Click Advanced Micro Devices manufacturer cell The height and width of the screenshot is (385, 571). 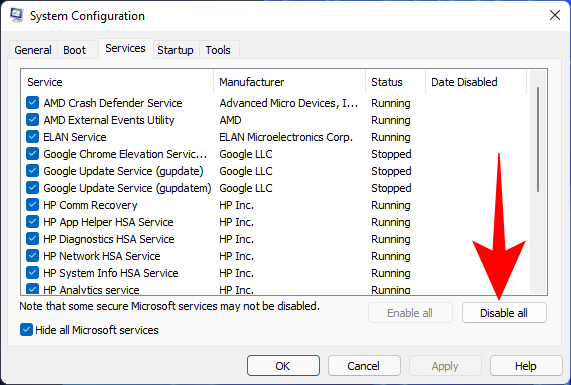point(289,103)
